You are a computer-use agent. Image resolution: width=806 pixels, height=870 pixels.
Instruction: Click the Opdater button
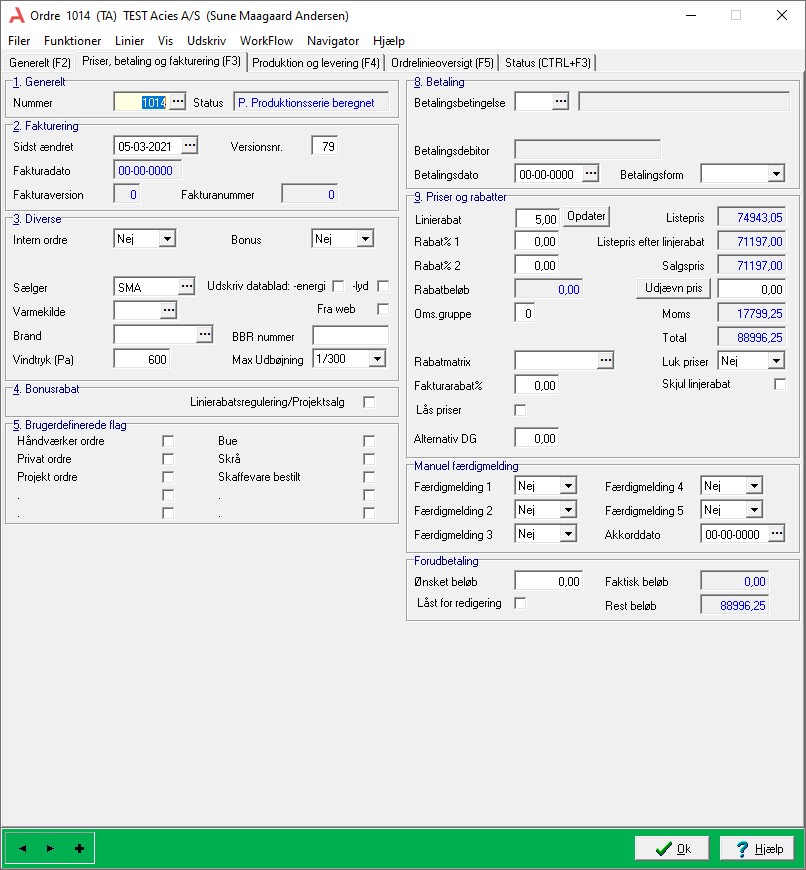(586, 217)
